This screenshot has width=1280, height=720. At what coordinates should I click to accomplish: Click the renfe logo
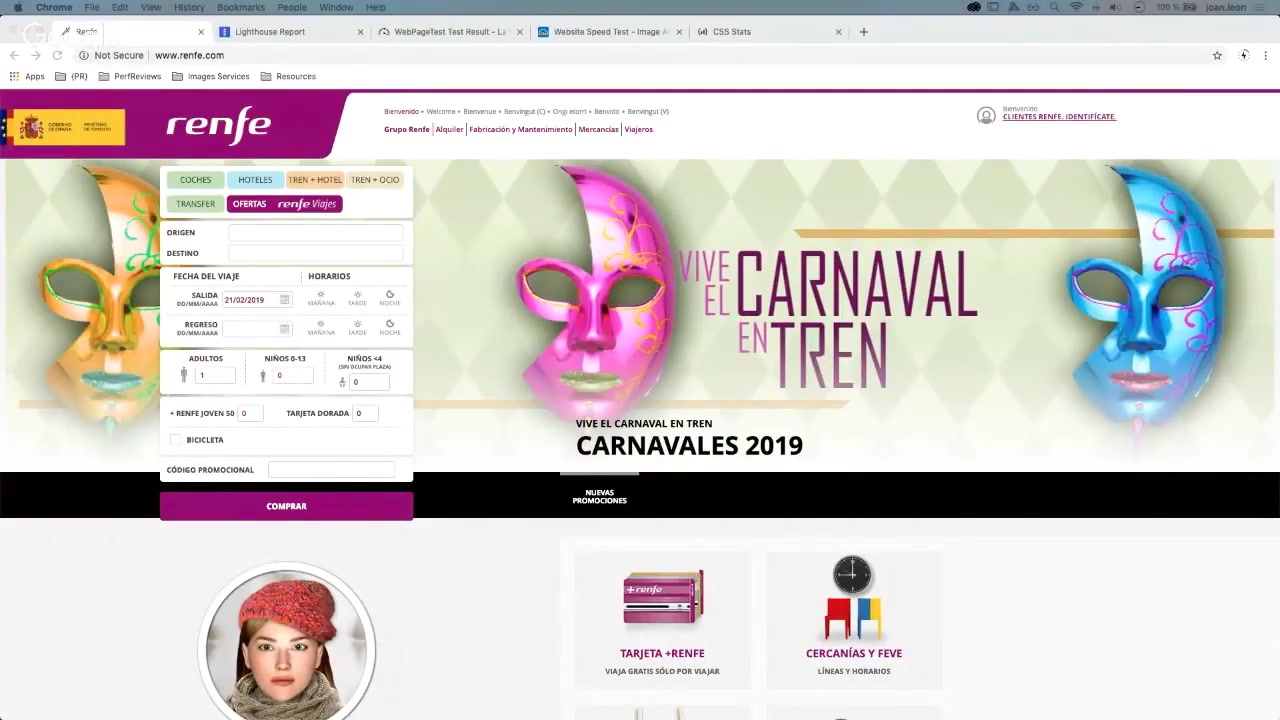point(218,125)
